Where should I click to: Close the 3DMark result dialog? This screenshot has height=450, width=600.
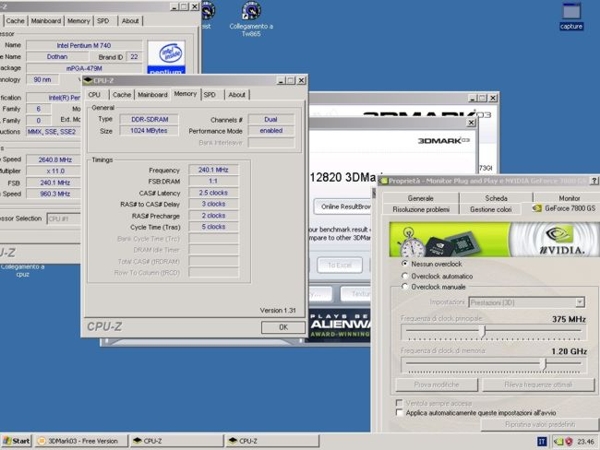(471, 122)
